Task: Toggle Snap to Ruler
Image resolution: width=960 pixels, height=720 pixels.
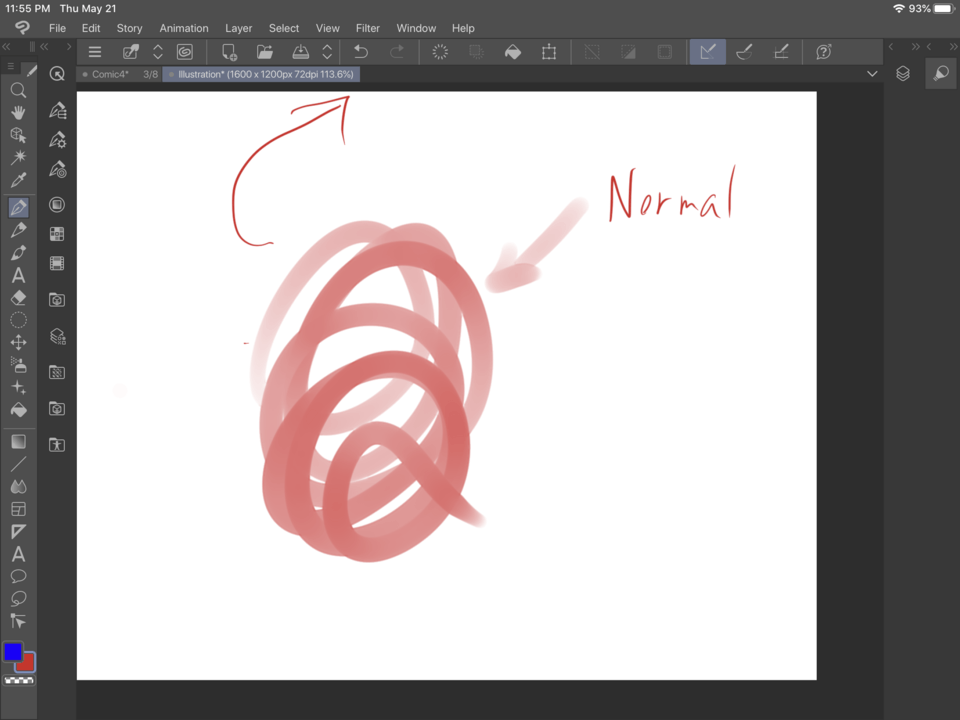Action: pyautogui.click(x=707, y=52)
